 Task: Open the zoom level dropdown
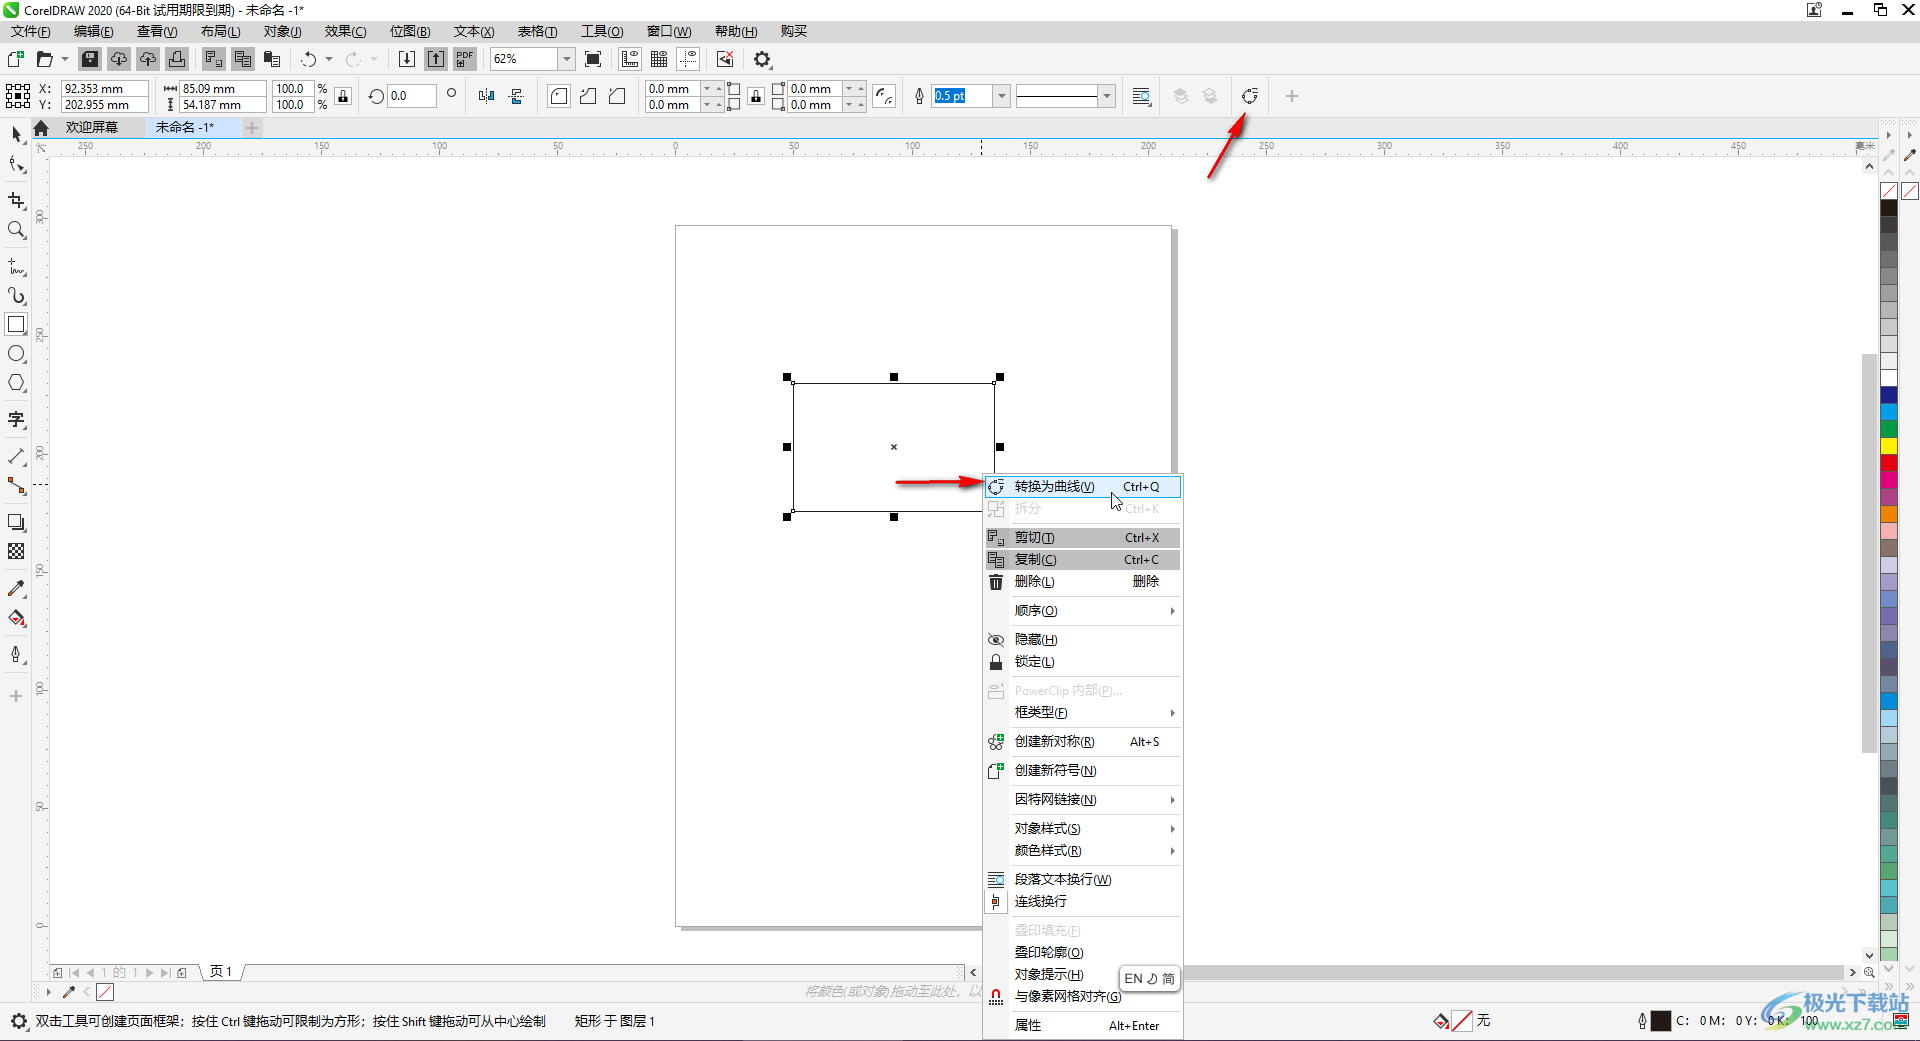[x=566, y=59]
